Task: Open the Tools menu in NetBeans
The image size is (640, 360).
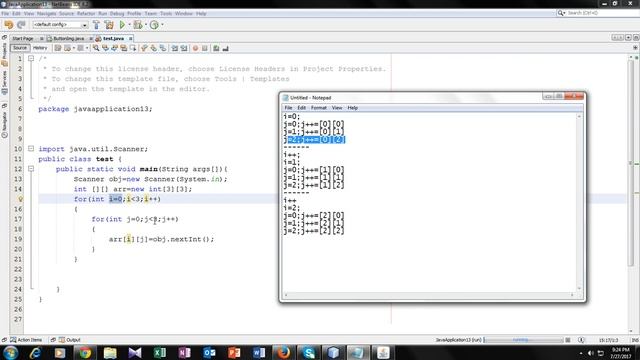Action: (166, 13)
